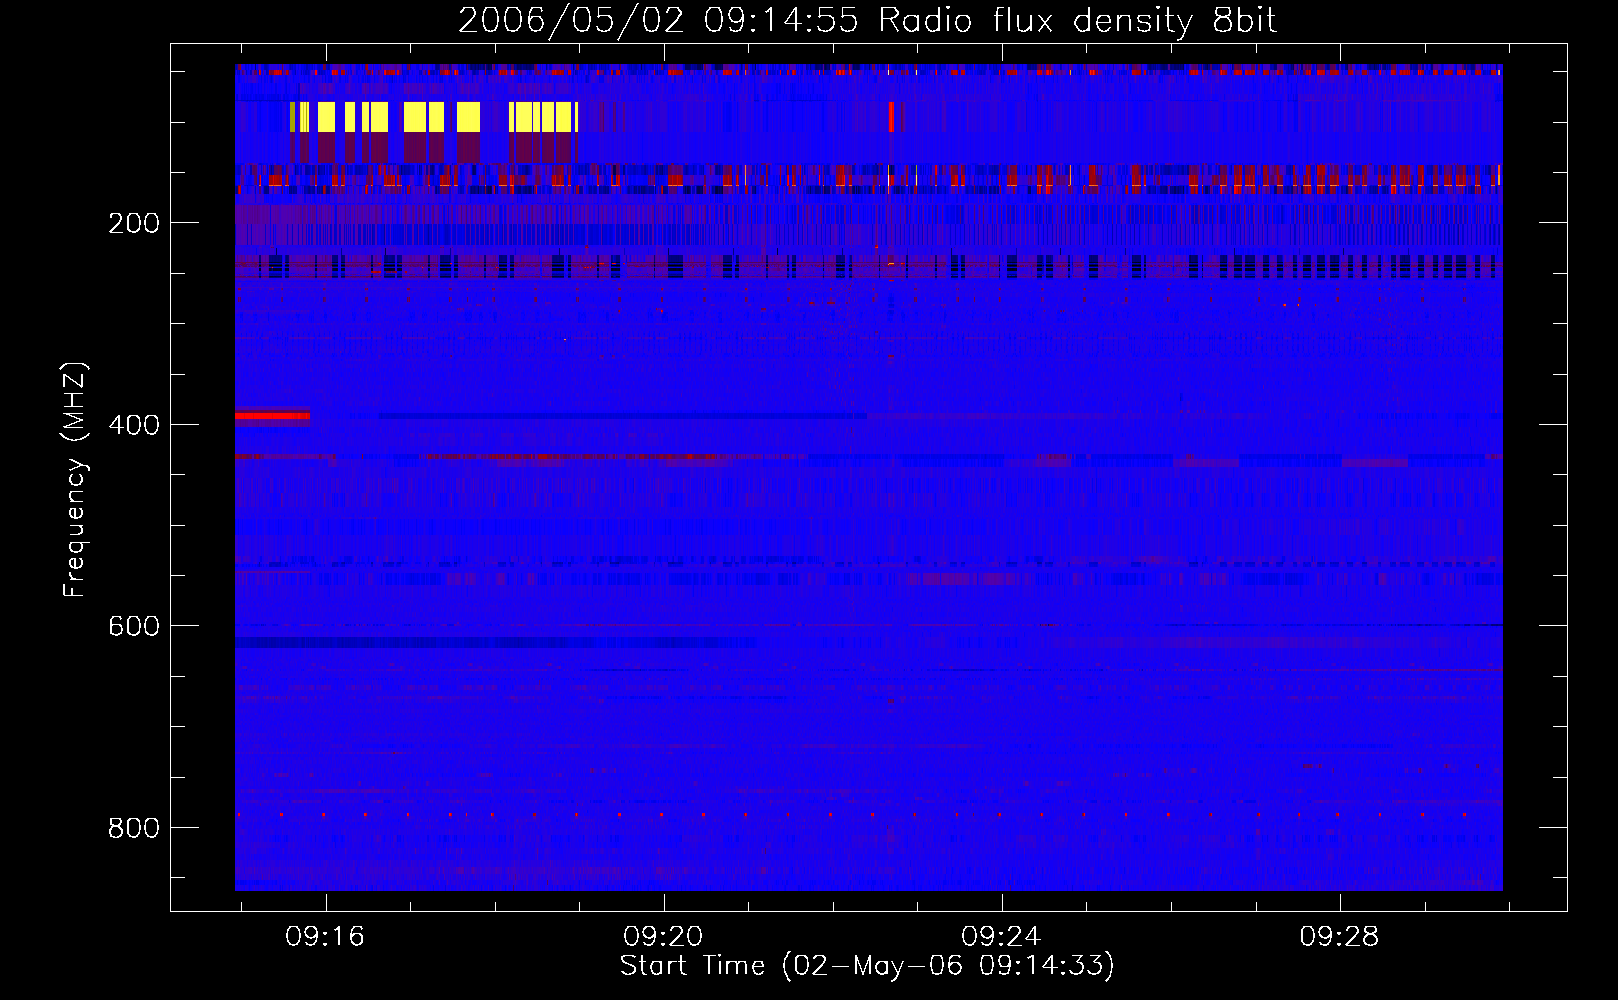Screen dimensions: 1618x1000
Task: Click the 09:20 time tick label
Action: pyautogui.click(x=663, y=937)
